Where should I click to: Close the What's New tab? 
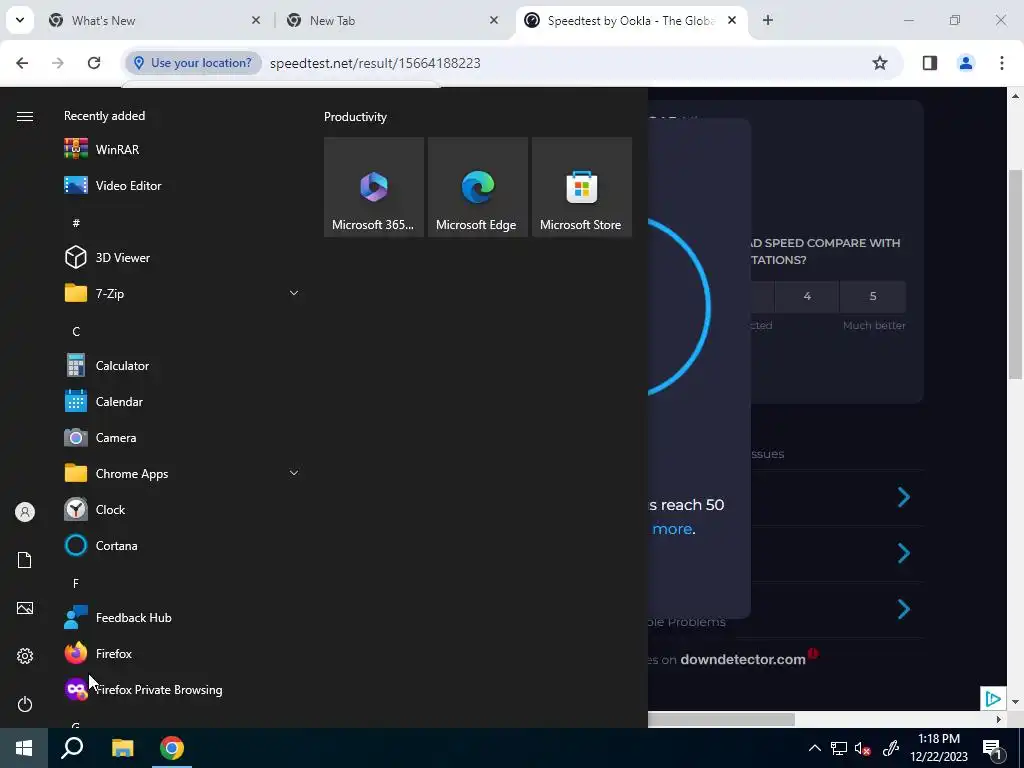[x=256, y=20]
